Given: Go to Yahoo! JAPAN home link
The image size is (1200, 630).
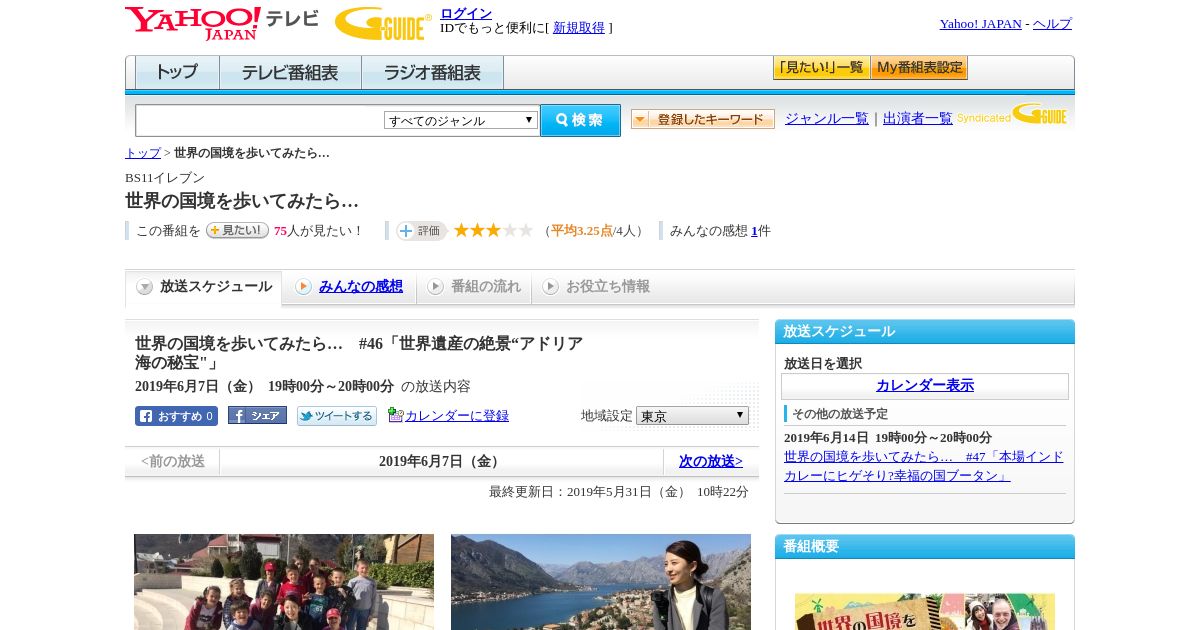Looking at the screenshot, I should click(980, 24).
